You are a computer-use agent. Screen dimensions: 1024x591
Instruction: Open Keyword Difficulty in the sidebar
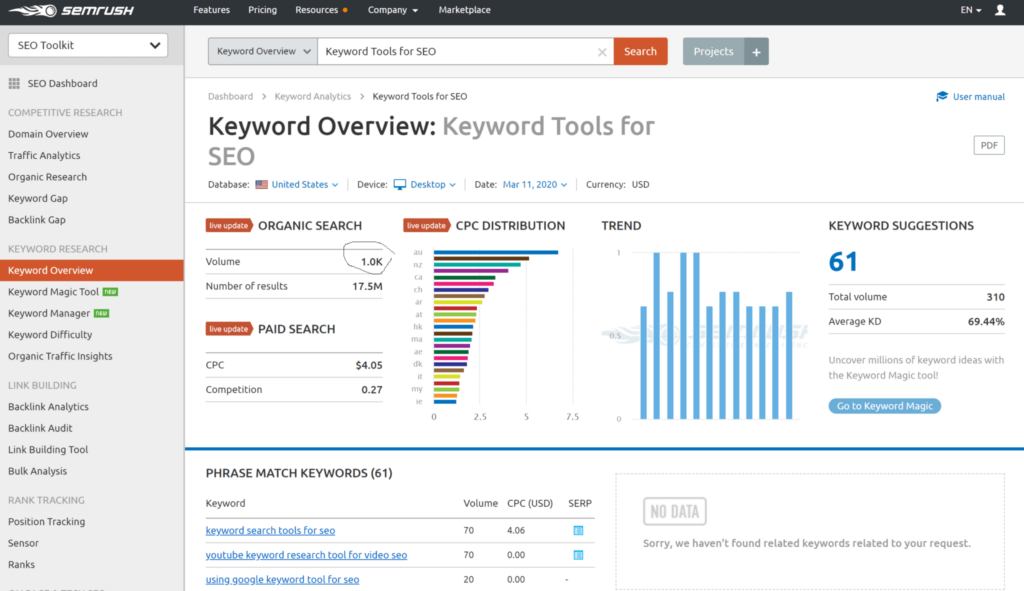pyautogui.click(x=50, y=335)
